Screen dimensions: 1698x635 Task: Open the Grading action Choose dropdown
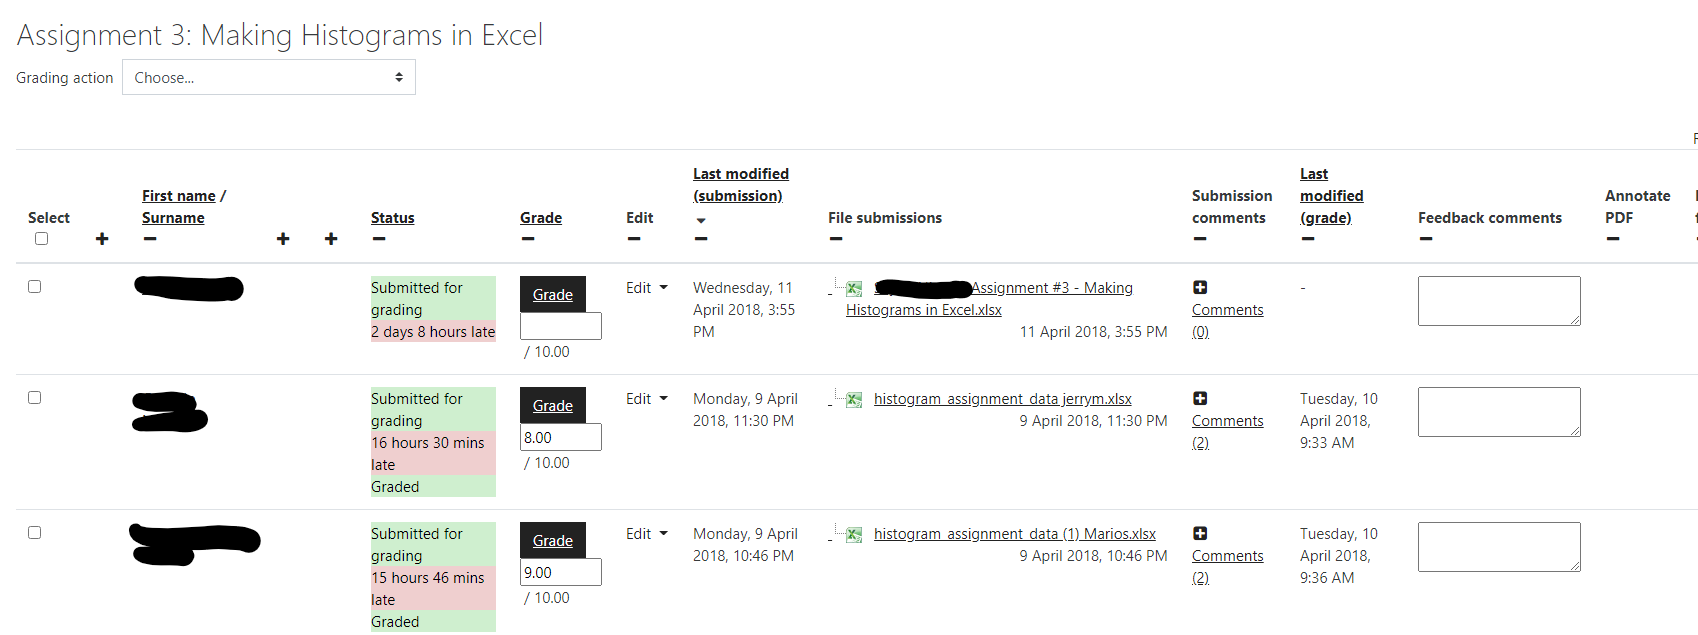268,77
